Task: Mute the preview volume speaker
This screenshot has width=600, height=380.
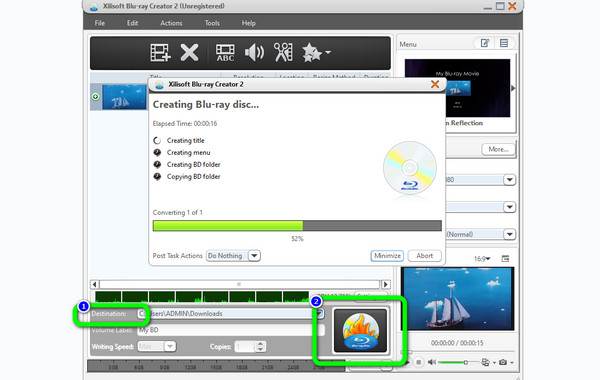Action: click(x=432, y=362)
